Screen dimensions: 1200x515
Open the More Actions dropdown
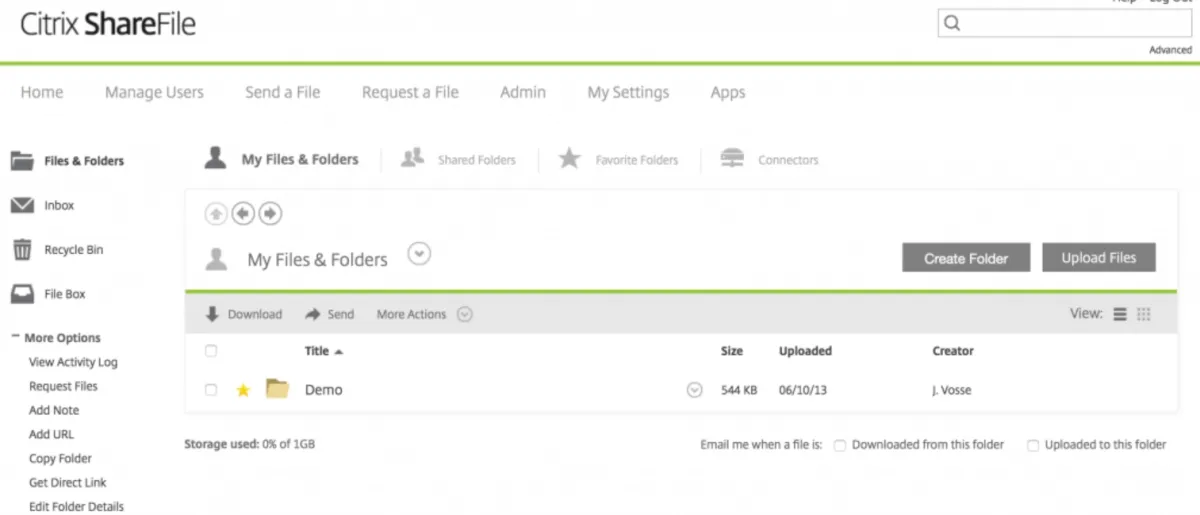pos(464,314)
